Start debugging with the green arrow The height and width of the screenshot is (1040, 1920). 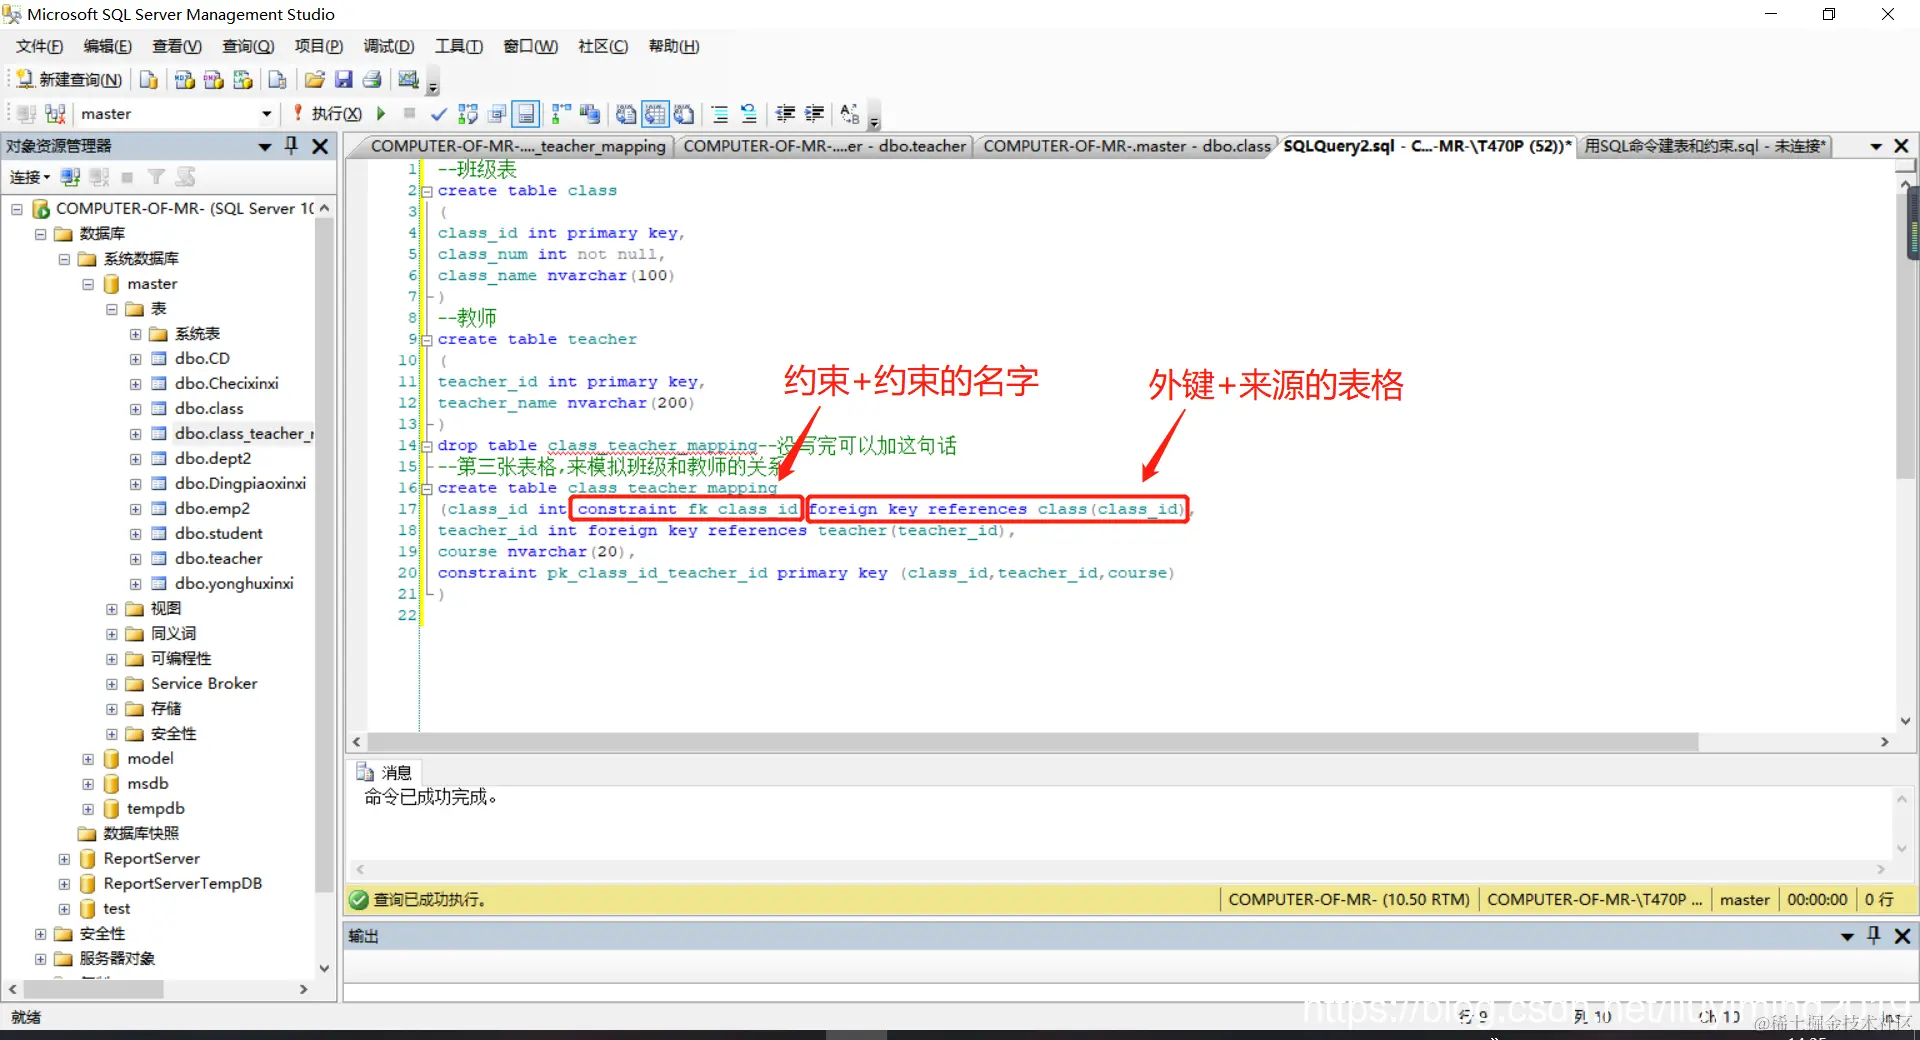click(381, 114)
